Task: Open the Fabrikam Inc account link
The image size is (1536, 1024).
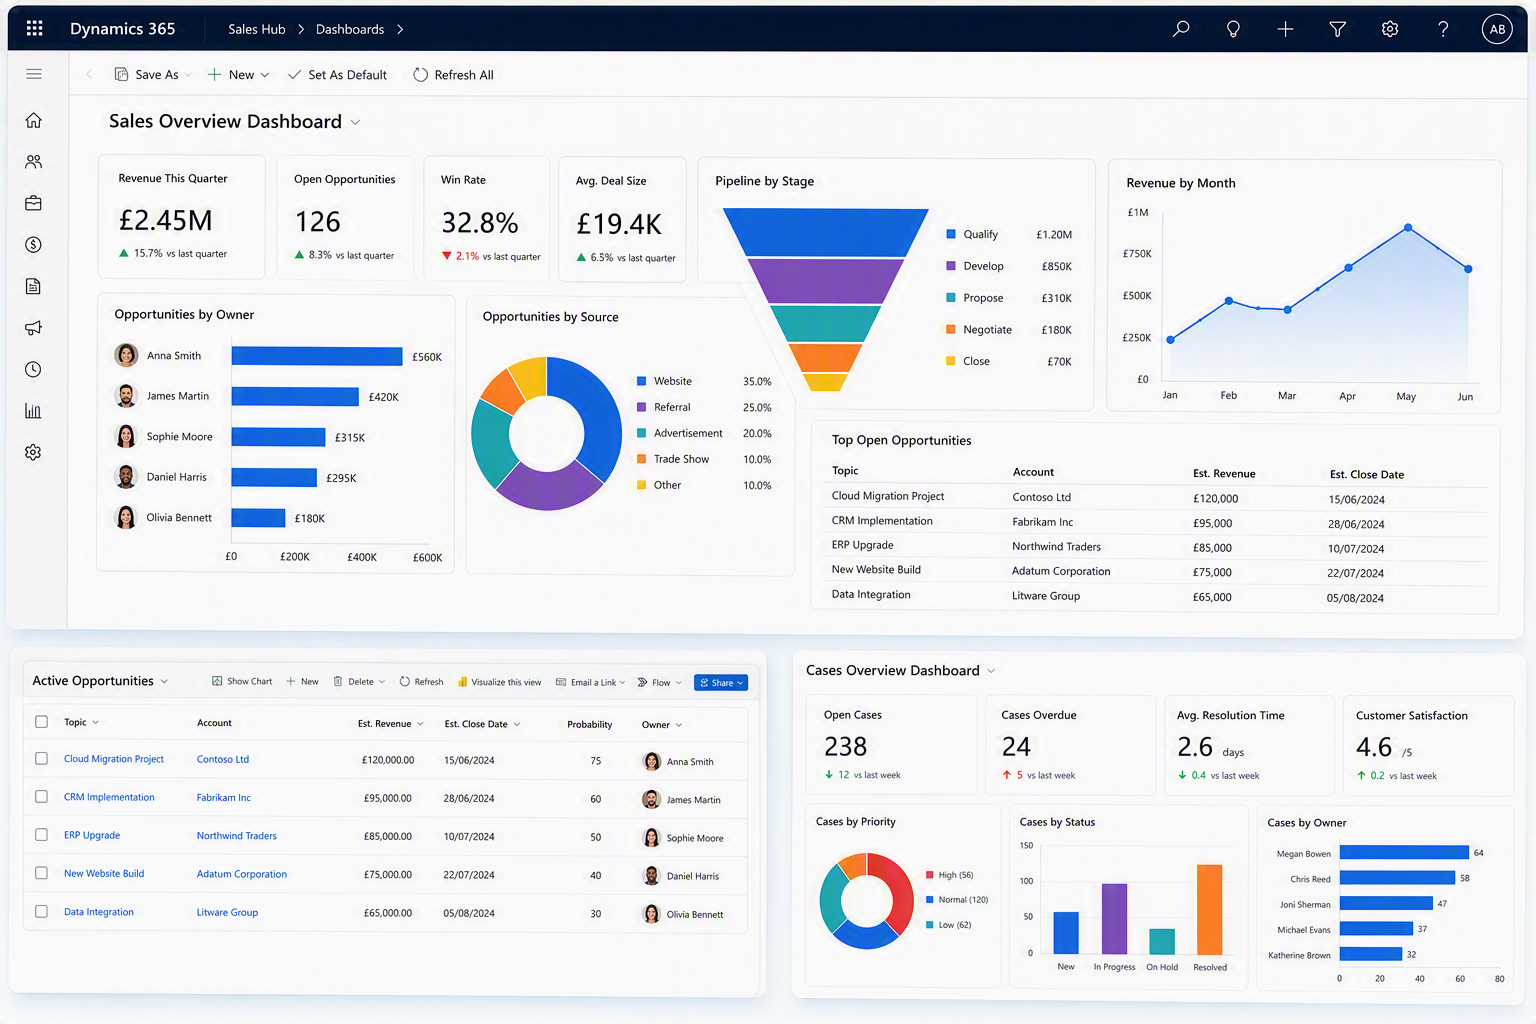Action: 224,797
